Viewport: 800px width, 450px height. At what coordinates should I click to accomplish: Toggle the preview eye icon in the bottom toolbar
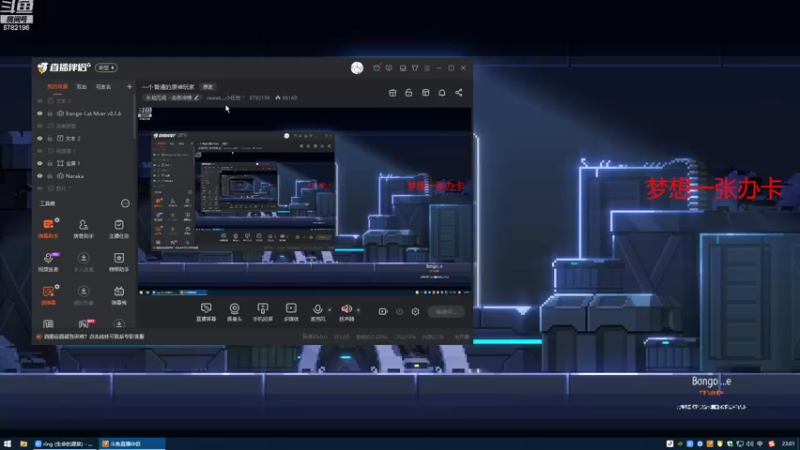click(x=399, y=311)
